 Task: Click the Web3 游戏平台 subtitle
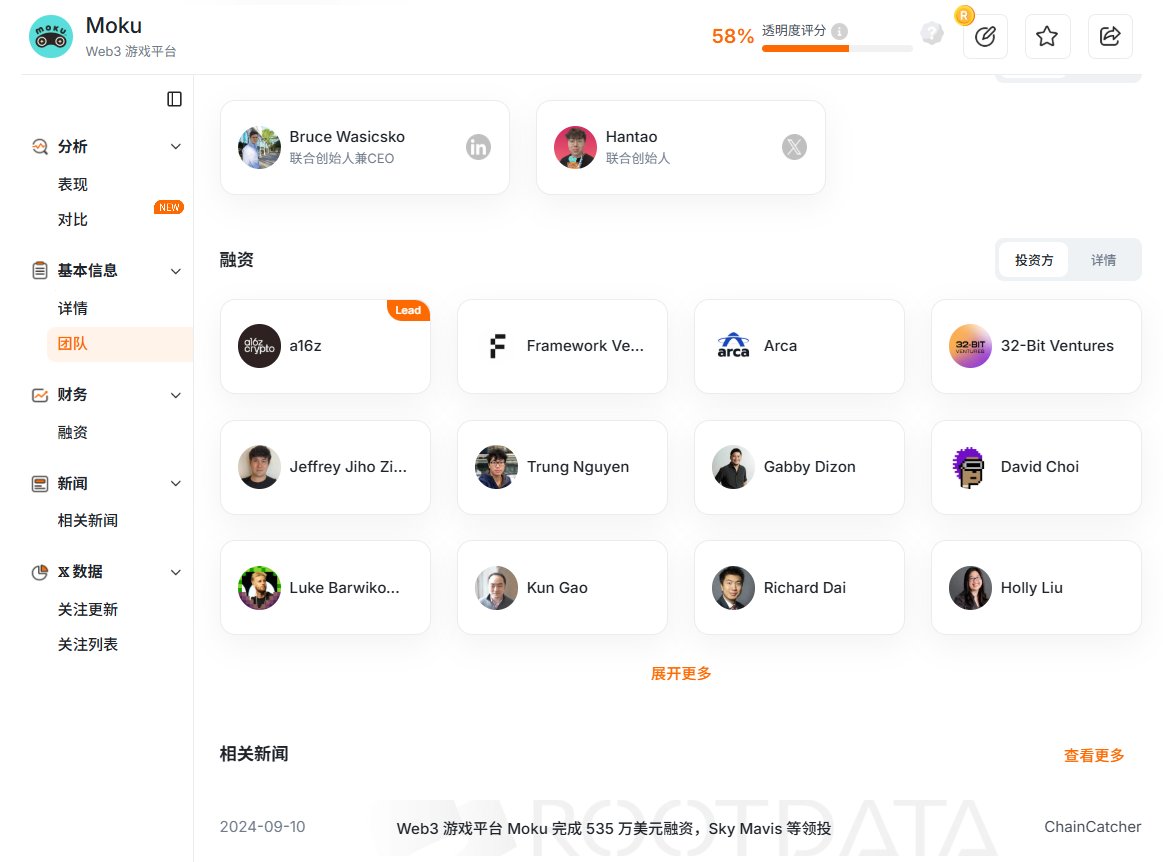pyautogui.click(x=131, y=51)
